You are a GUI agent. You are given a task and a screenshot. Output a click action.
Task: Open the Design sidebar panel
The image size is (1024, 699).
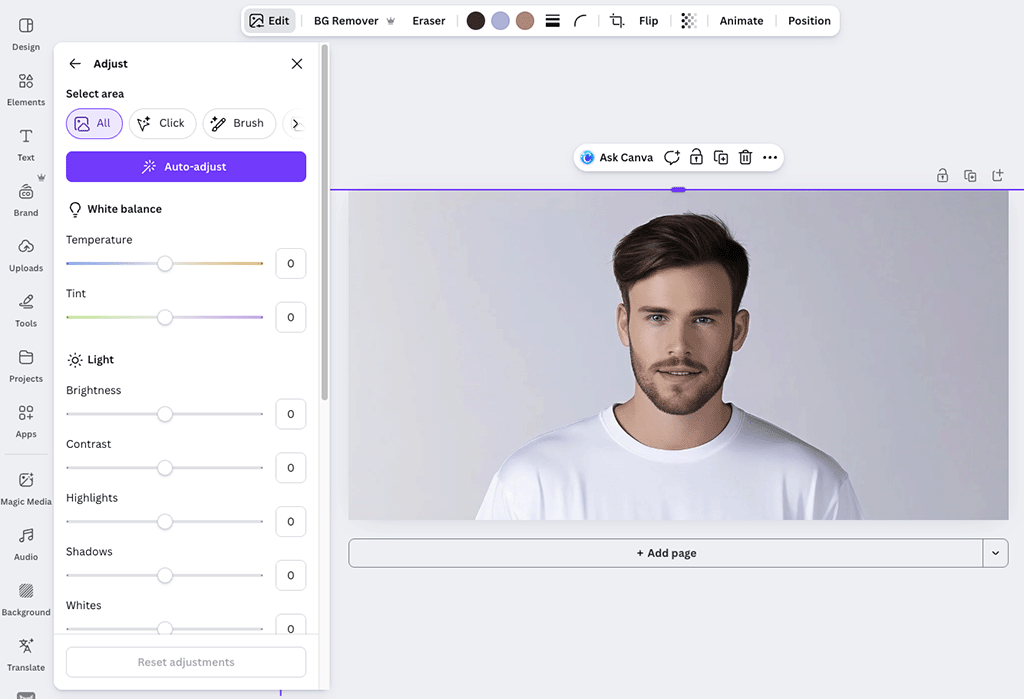(26, 34)
